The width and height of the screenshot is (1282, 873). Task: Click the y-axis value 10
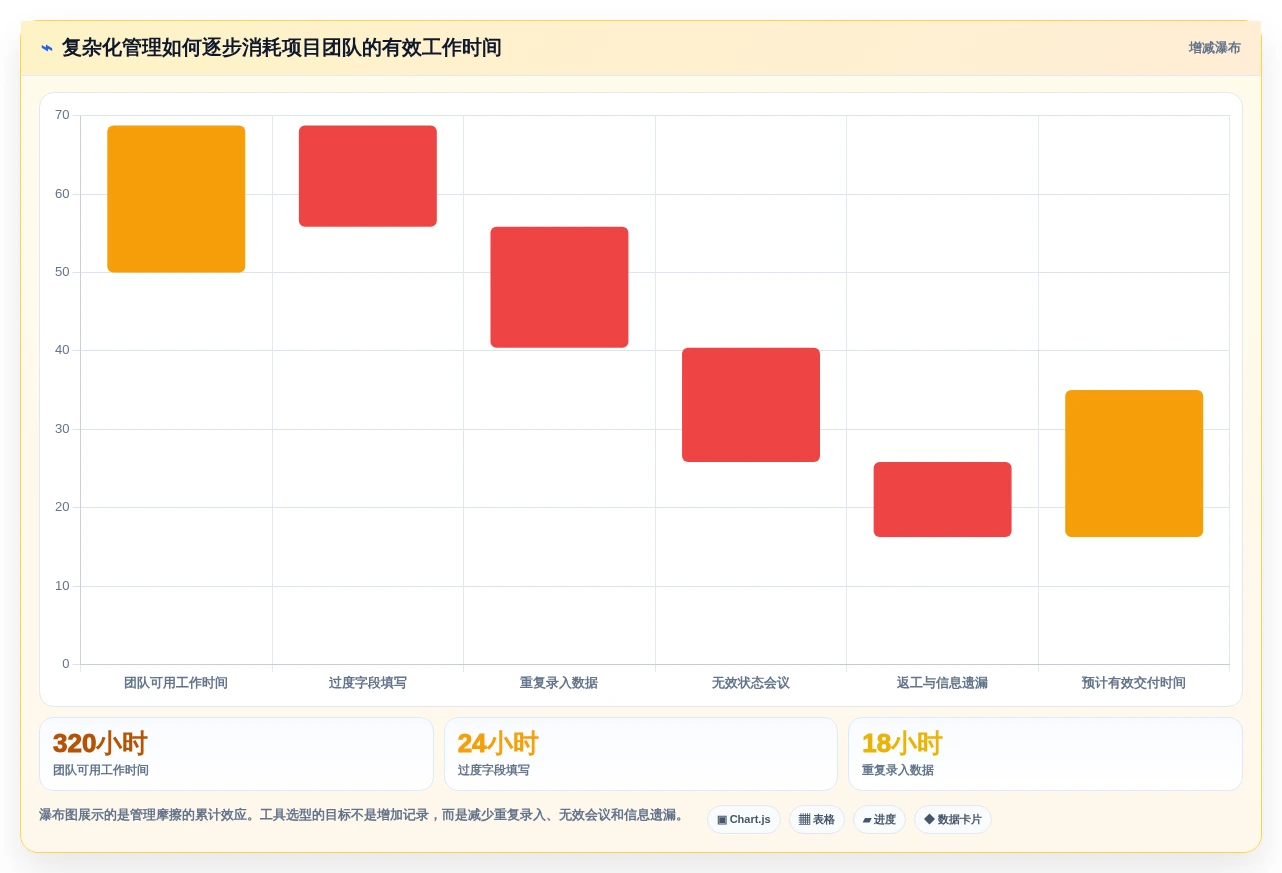[62, 586]
